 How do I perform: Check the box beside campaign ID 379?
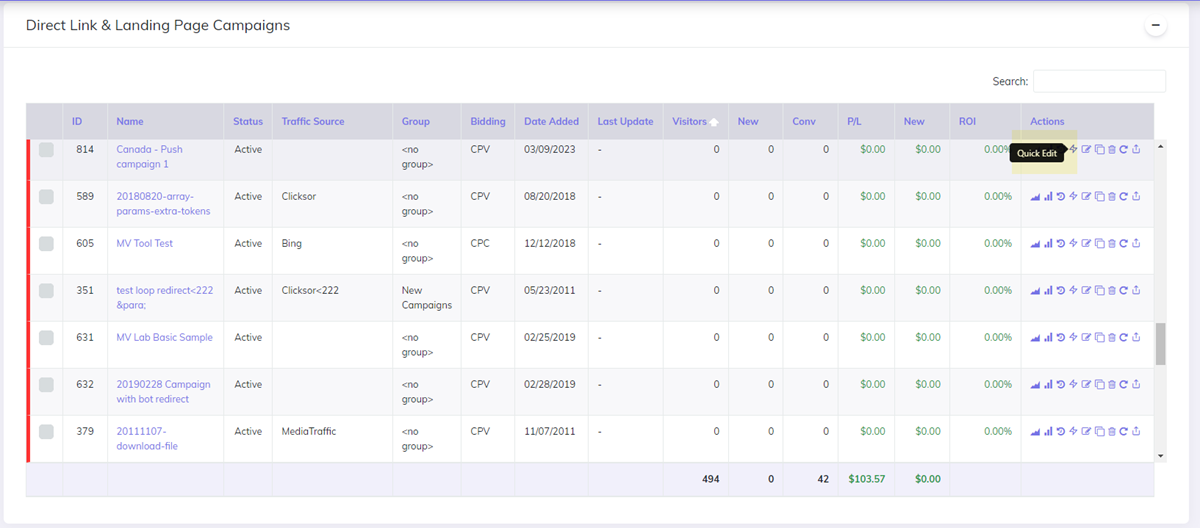(x=46, y=432)
